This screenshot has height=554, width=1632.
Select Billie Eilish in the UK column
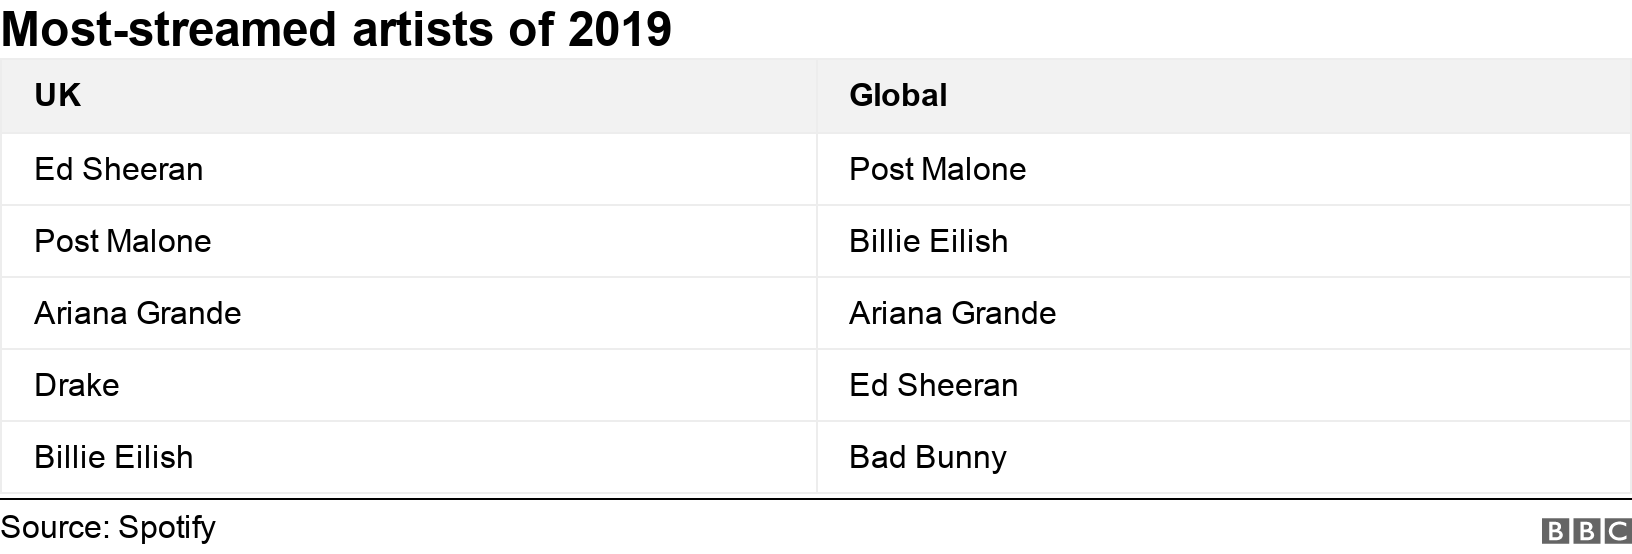pyautogui.click(x=113, y=457)
